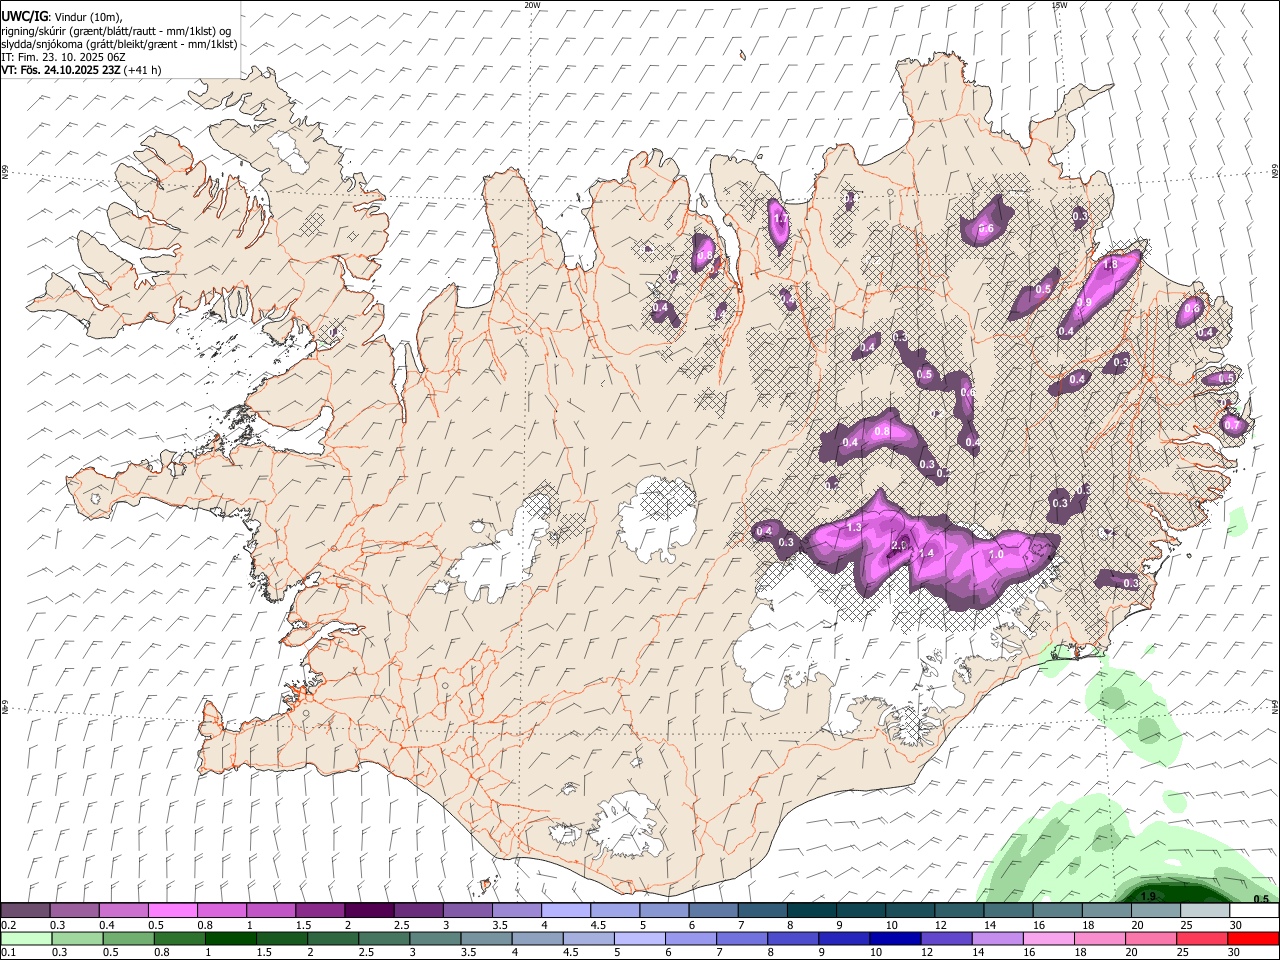This screenshot has height=960, width=1280.
Task: Click the '0.1' label in the lower legend
Action: pyautogui.click(x=9, y=953)
